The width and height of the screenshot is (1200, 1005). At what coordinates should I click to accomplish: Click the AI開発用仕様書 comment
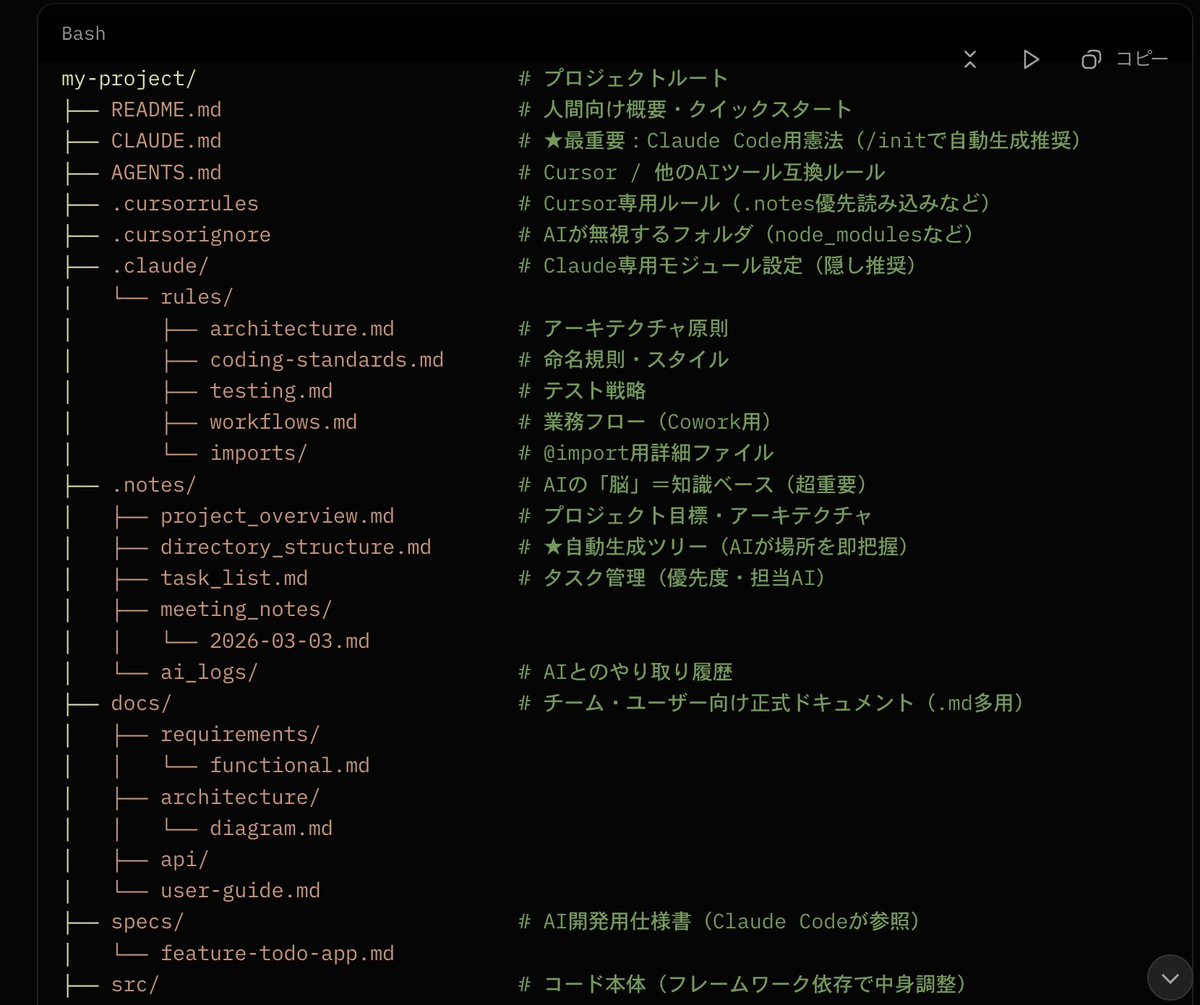(719, 921)
